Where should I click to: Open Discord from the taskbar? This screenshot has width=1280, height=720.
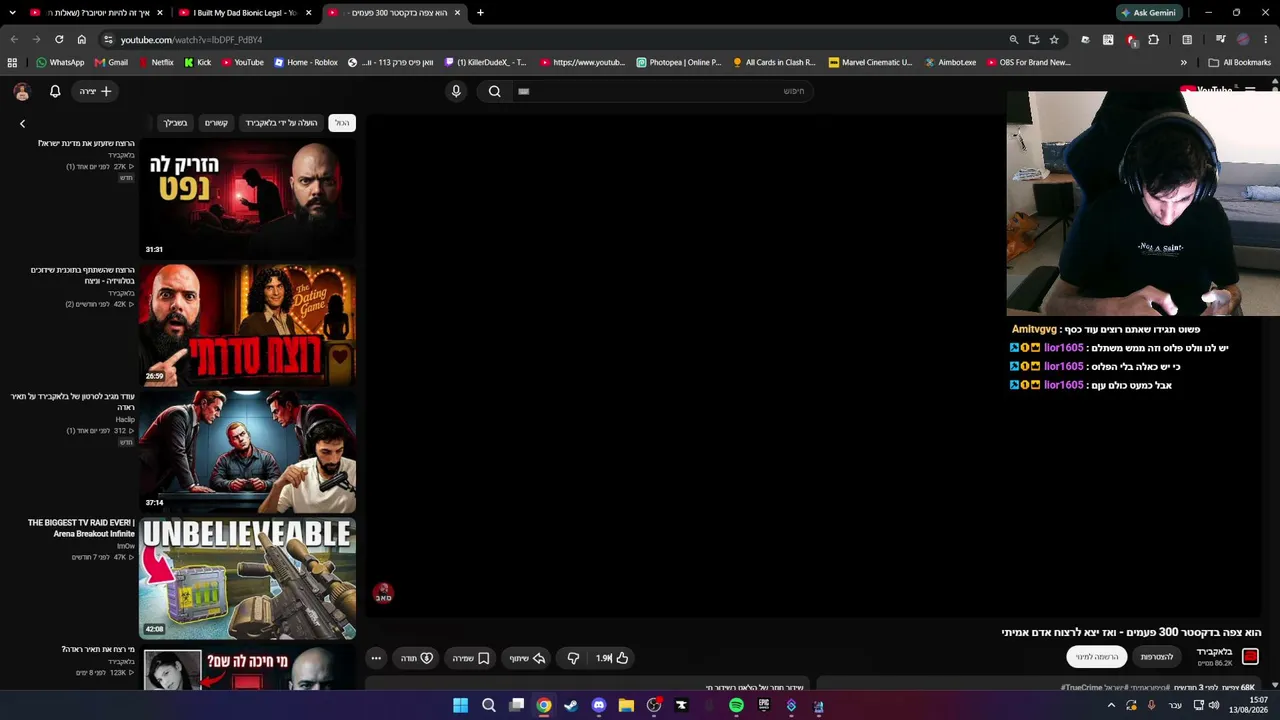coord(599,705)
